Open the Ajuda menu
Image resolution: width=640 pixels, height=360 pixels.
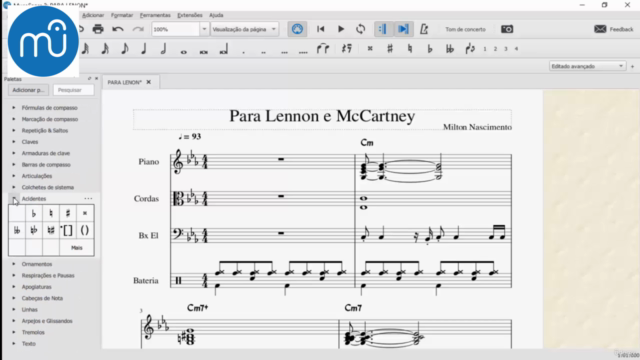[x=216, y=15]
